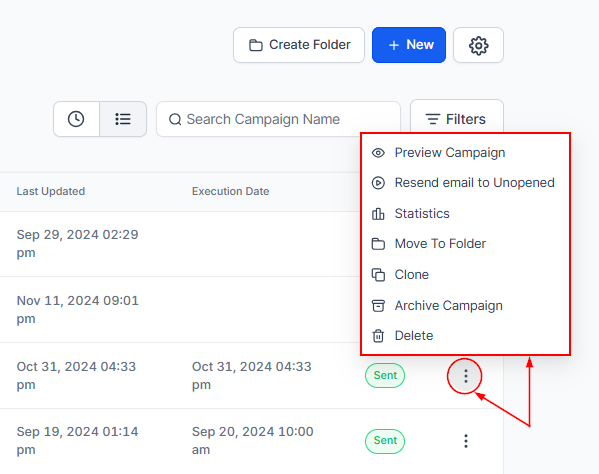Click the magnifier icon in search field
The height and width of the screenshot is (474, 599).
coord(175,120)
